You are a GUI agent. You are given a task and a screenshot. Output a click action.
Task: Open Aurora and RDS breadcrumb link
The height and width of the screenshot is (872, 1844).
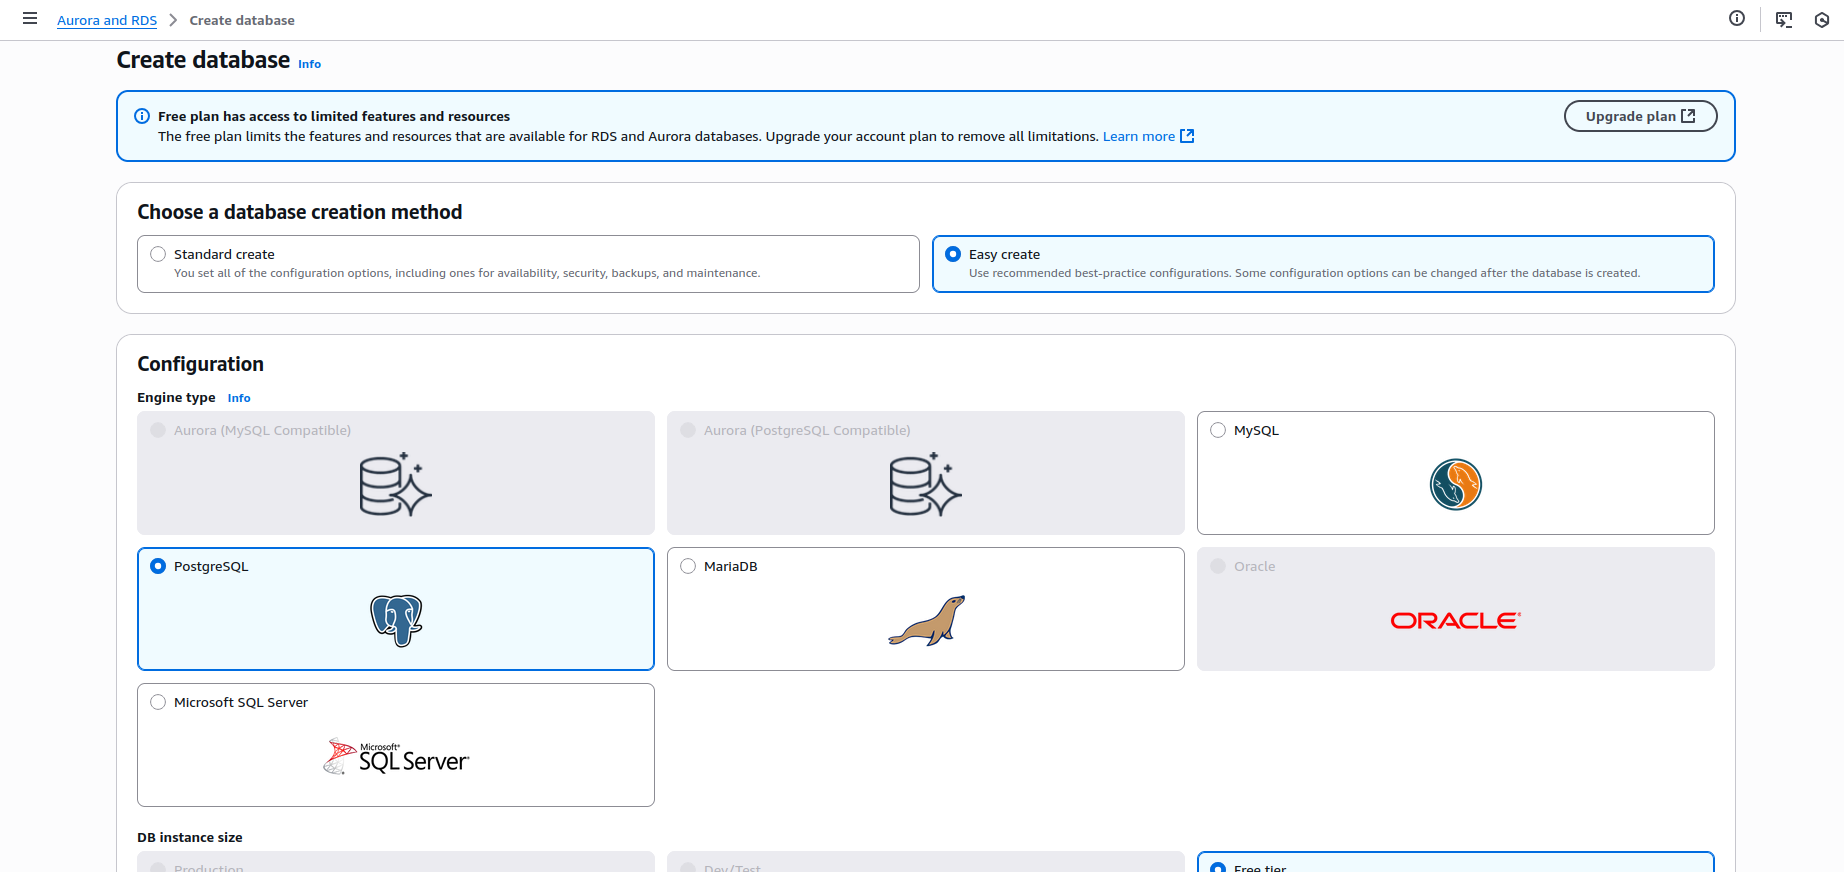[107, 20]
